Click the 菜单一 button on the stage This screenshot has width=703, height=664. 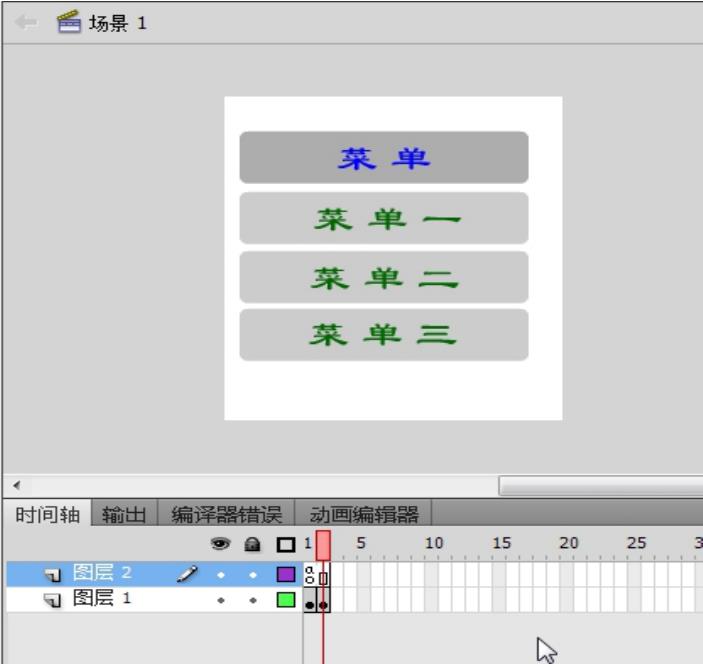click(x=384, y=218)
